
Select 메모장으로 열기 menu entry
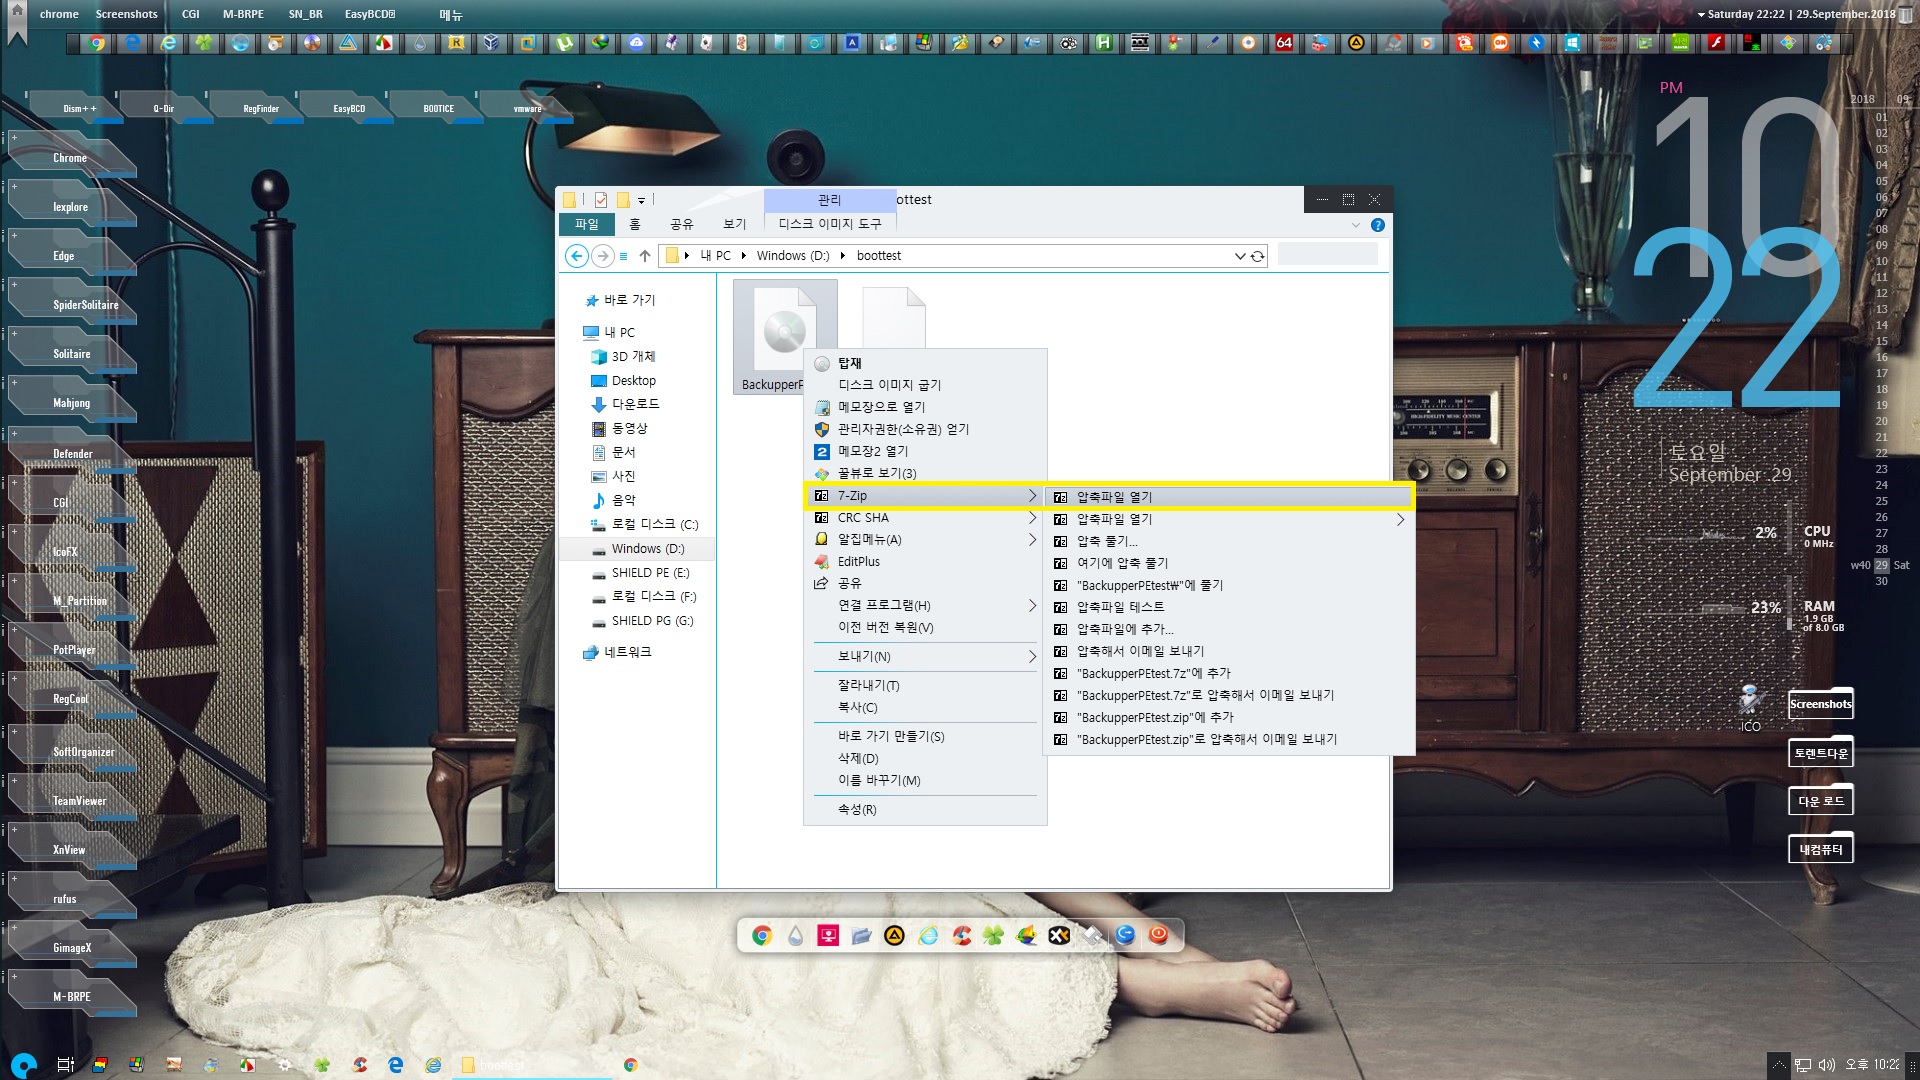[x=925, y=407]
